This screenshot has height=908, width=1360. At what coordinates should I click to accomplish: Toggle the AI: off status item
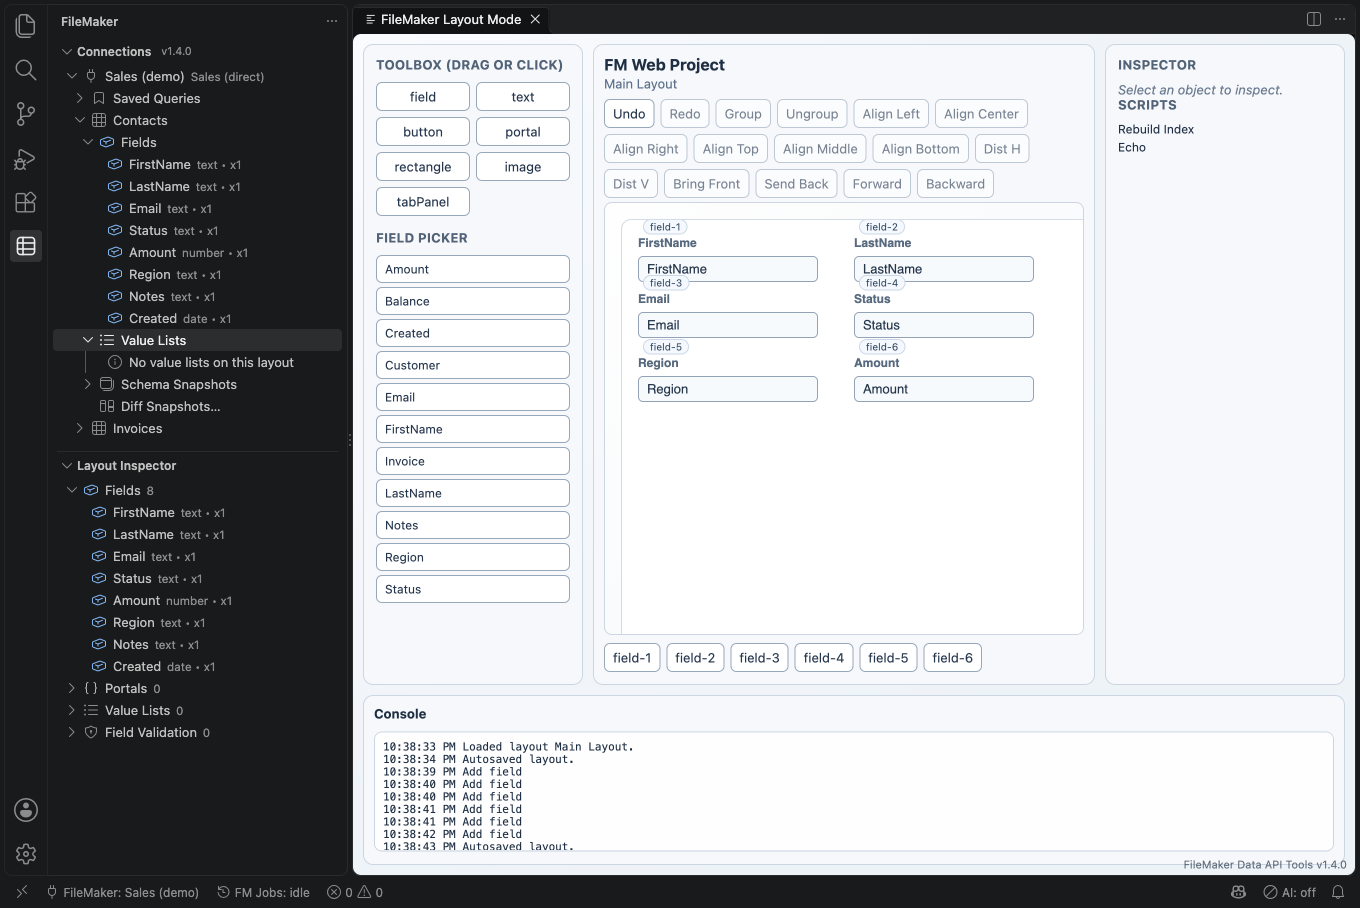[x=1289, y=892]
